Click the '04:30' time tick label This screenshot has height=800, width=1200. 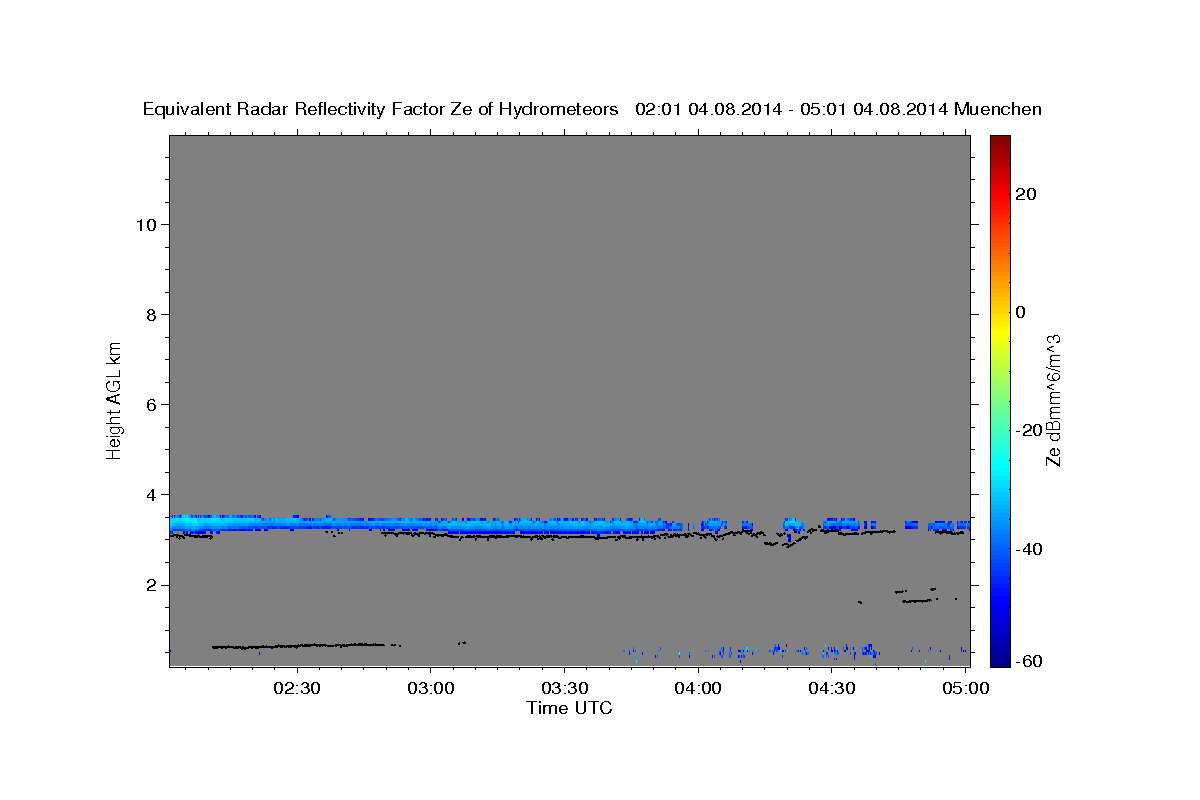tap(831, 689)
